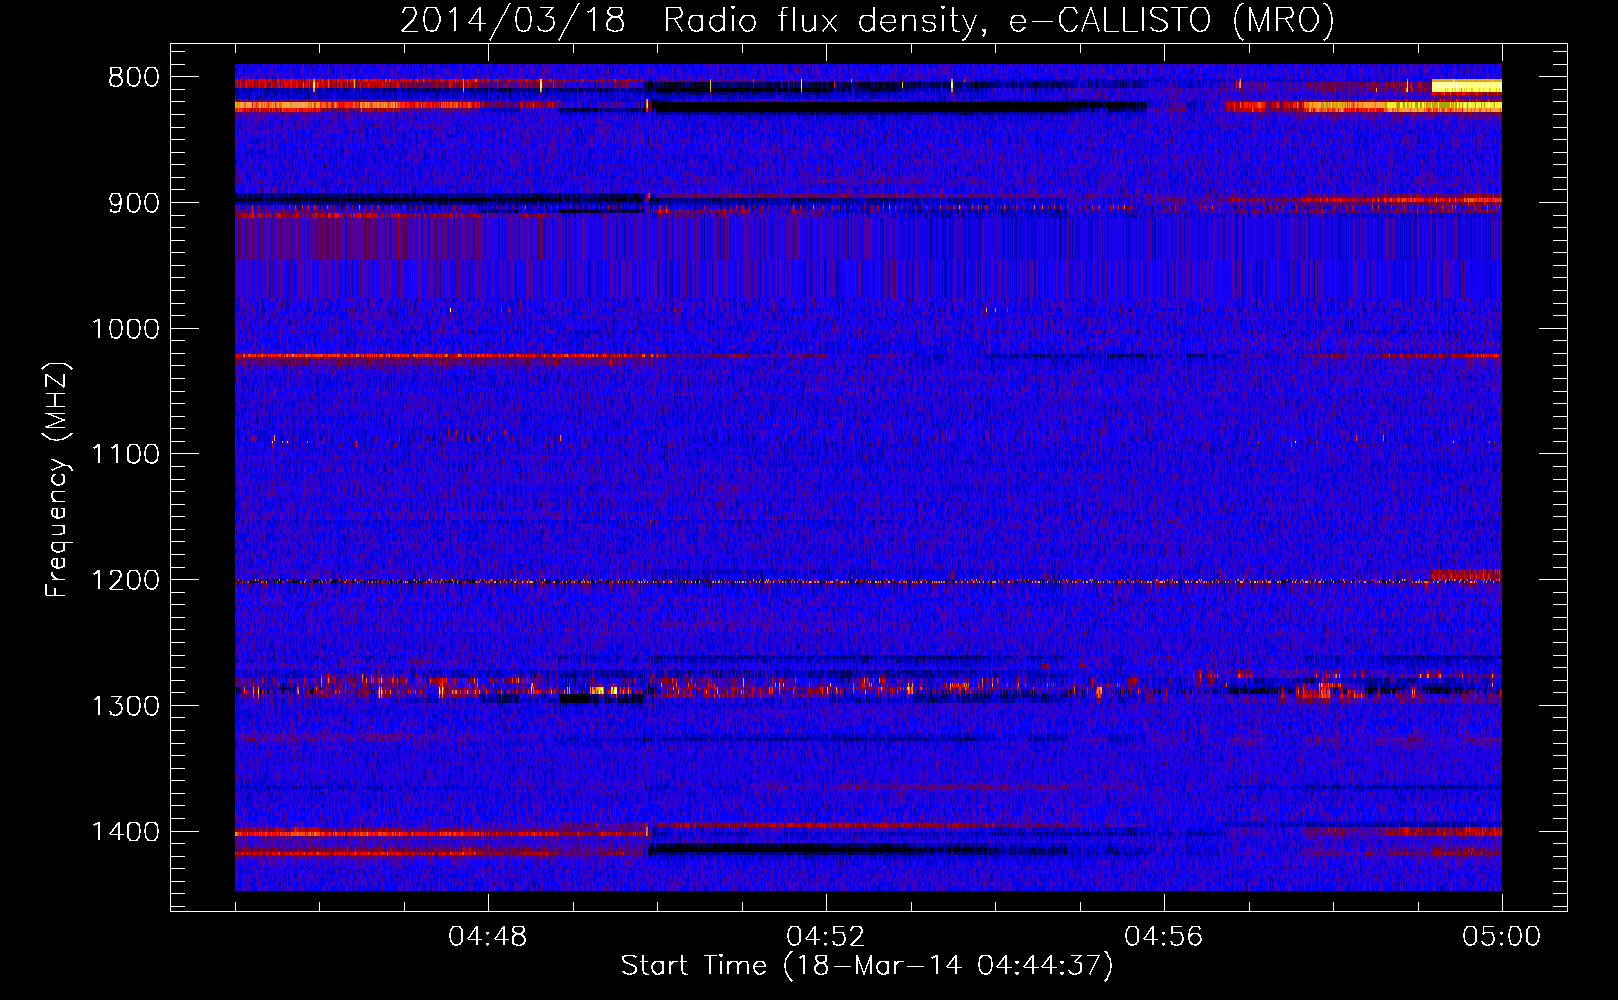
Task: Click the 'Start Time (18-Mar-14 04:44:37)' label
Action: click(x=867, y=966)
